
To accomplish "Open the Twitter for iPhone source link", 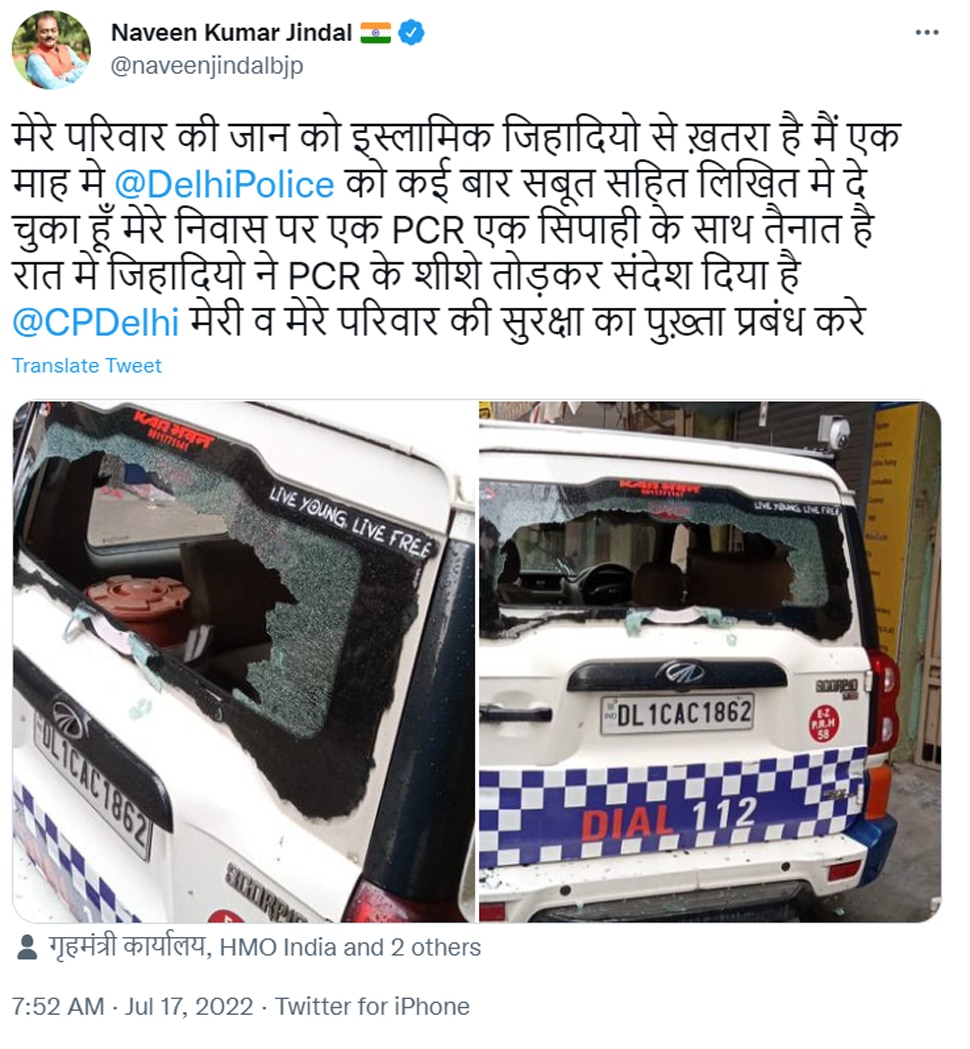I will point(373,1007).
